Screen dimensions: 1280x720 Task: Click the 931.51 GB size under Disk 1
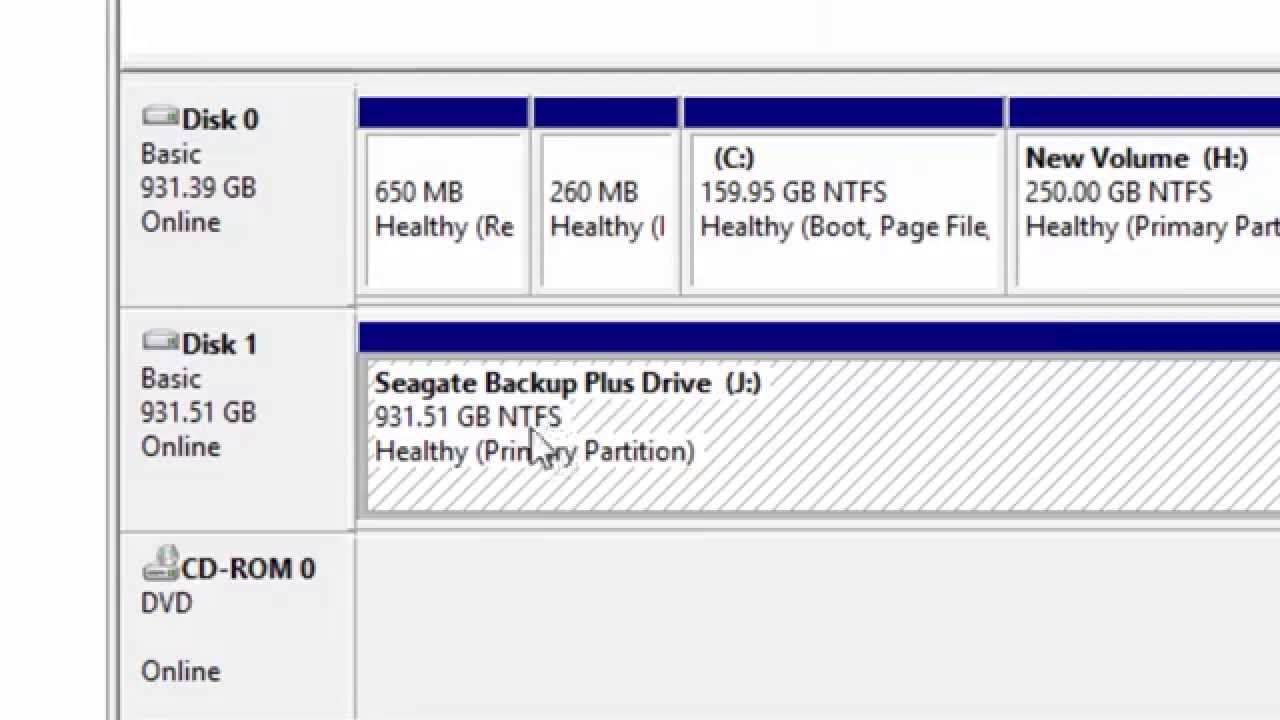pos(198,413)
